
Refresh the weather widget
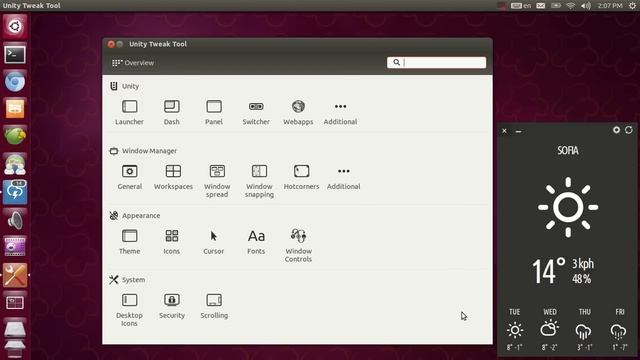629,130
